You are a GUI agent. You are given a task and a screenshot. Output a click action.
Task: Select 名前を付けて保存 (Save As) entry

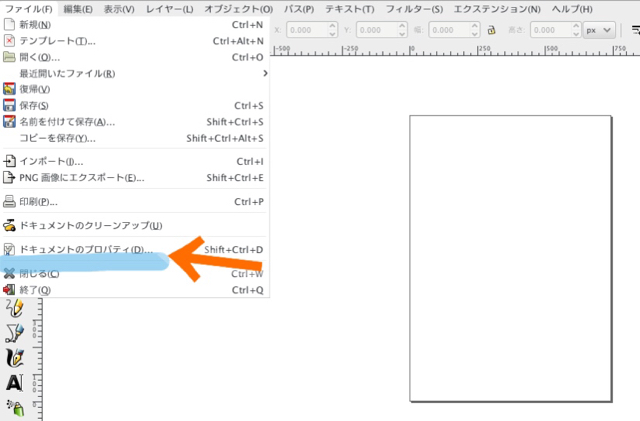(x=66, y=121)
